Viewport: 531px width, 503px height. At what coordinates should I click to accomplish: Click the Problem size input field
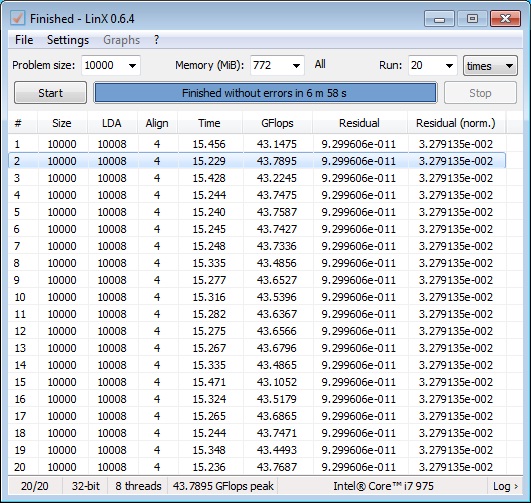(x=104, y=66)
